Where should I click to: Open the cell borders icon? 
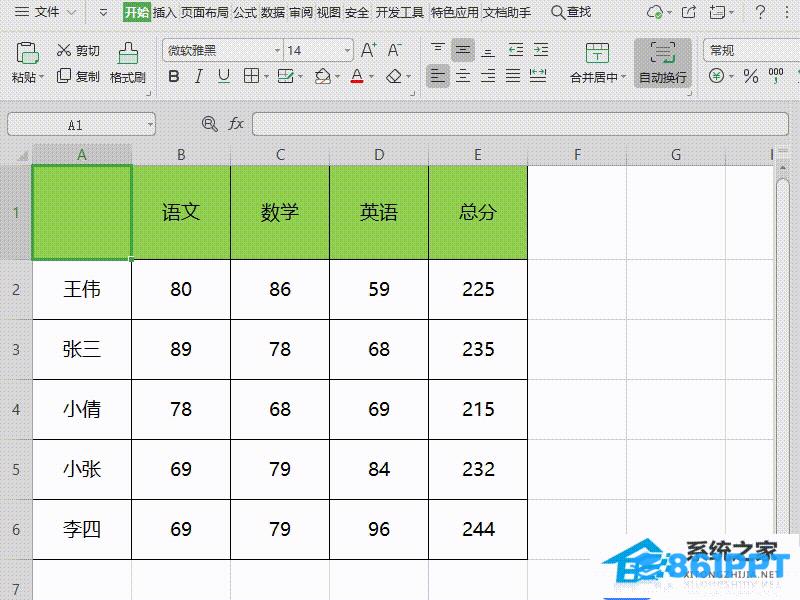[x=251, y=77]
